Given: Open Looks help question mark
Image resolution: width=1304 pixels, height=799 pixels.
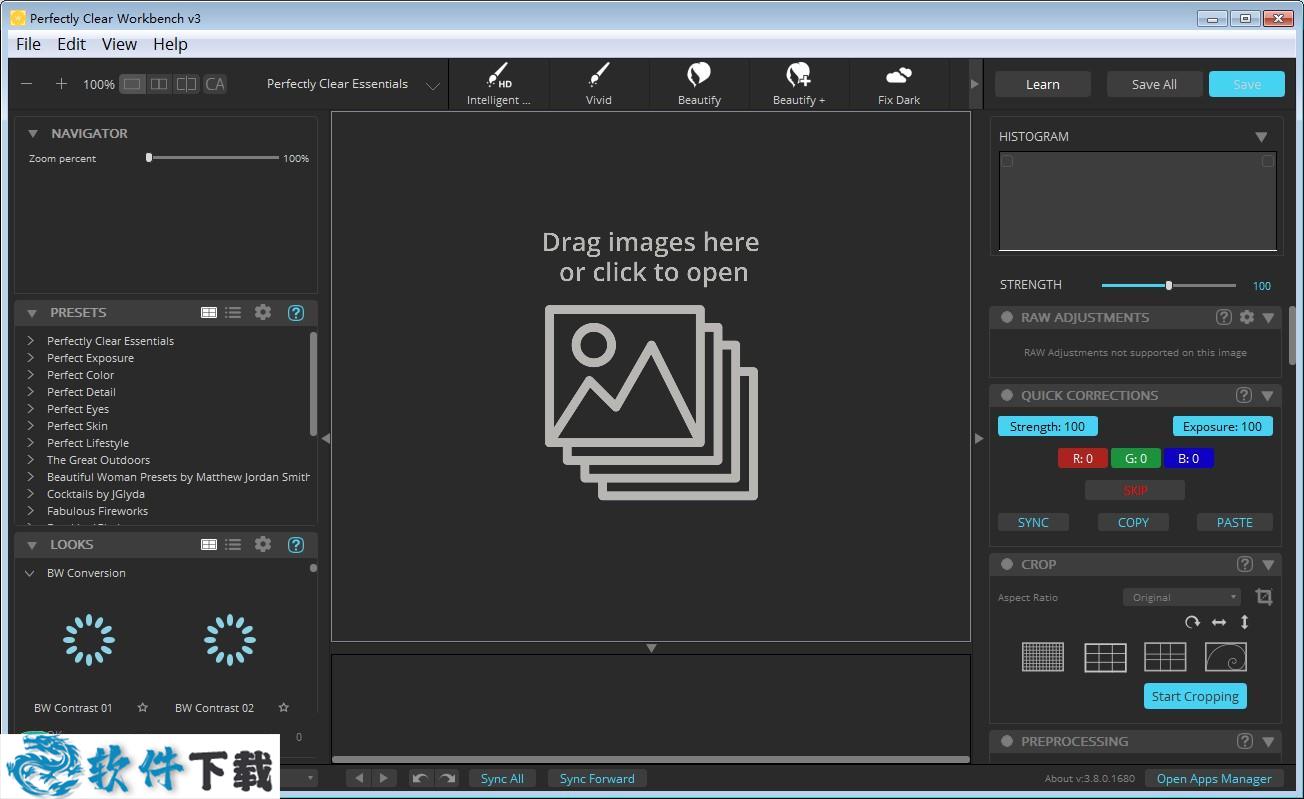Looking at the screenshot, I should pyautogui.click(x=296, y=544).
